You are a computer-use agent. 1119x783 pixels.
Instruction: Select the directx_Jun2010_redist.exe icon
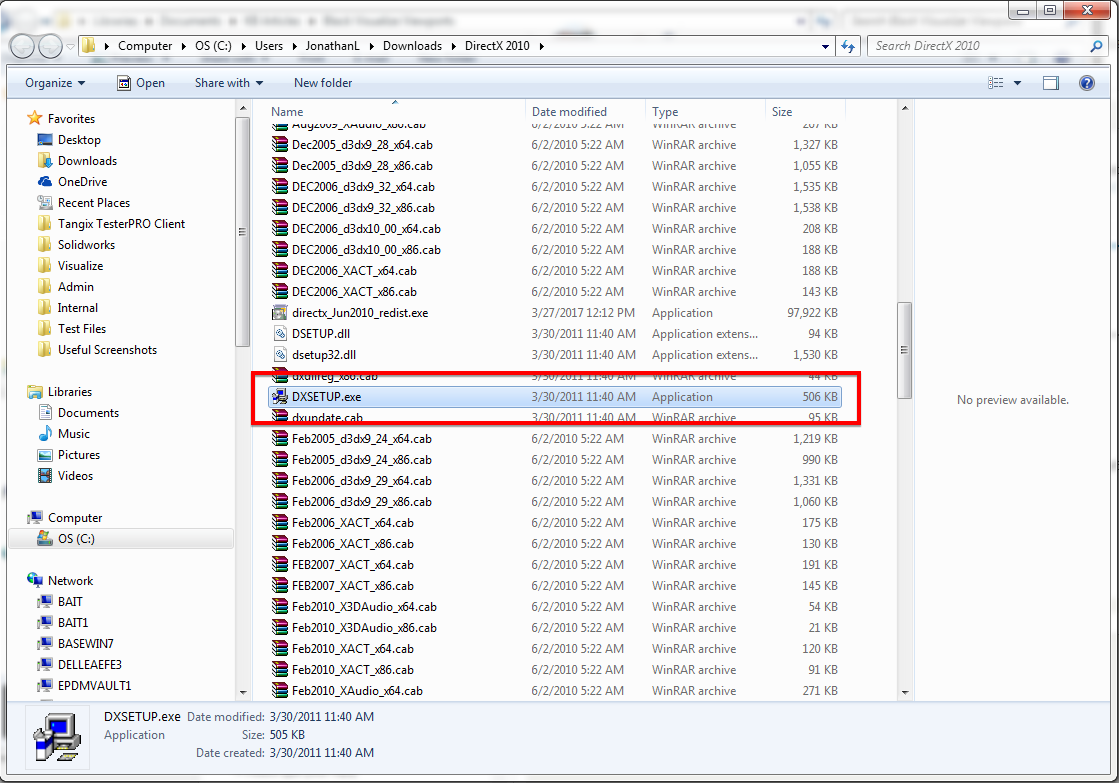(280, 313)
